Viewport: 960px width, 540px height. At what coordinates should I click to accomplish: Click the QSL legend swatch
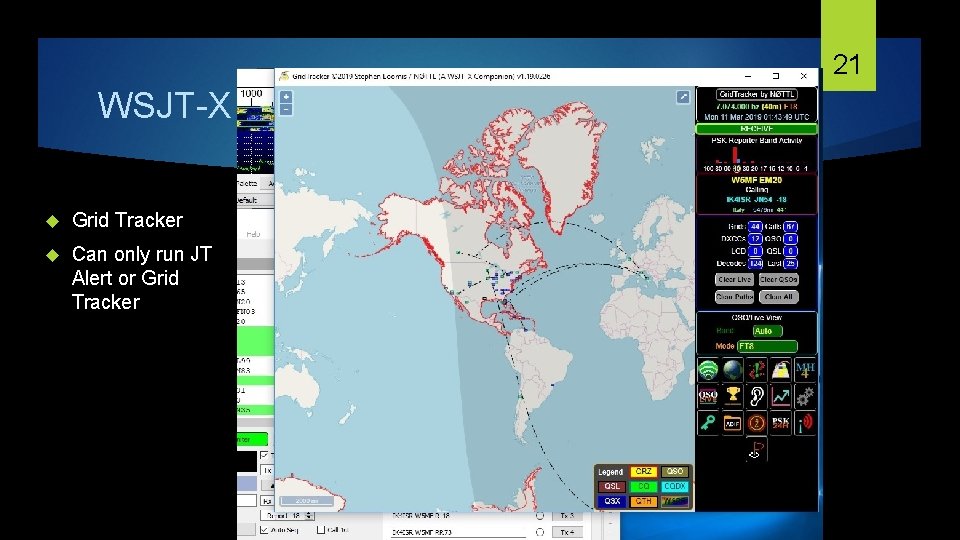(x=612, y=486)
